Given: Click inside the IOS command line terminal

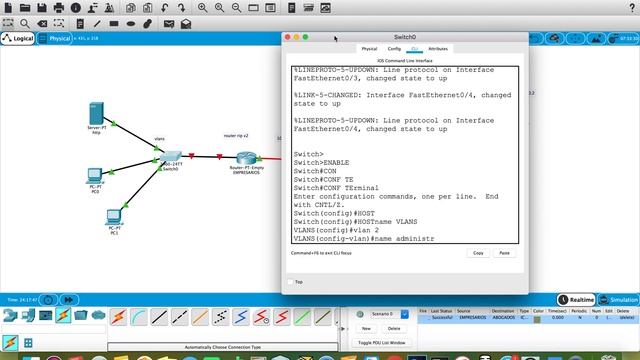Looking at the screenshot, I should pyautogui.click(x=405, y=155).
